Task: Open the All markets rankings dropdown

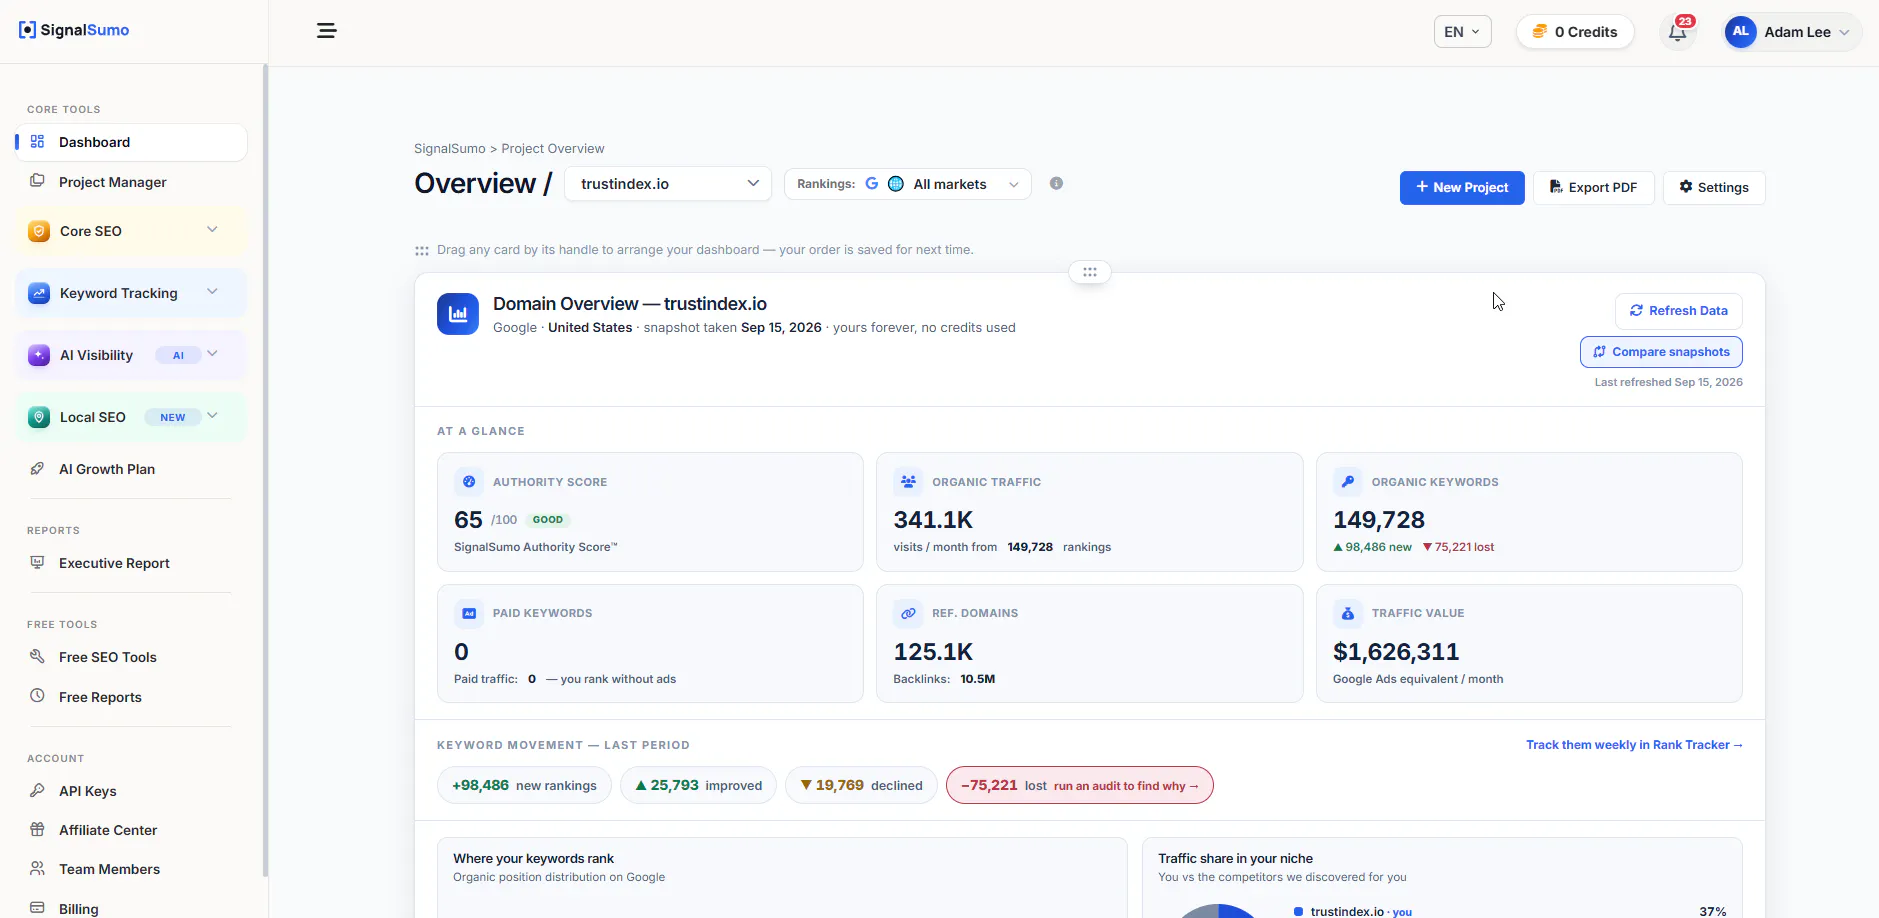Action: 908,184
